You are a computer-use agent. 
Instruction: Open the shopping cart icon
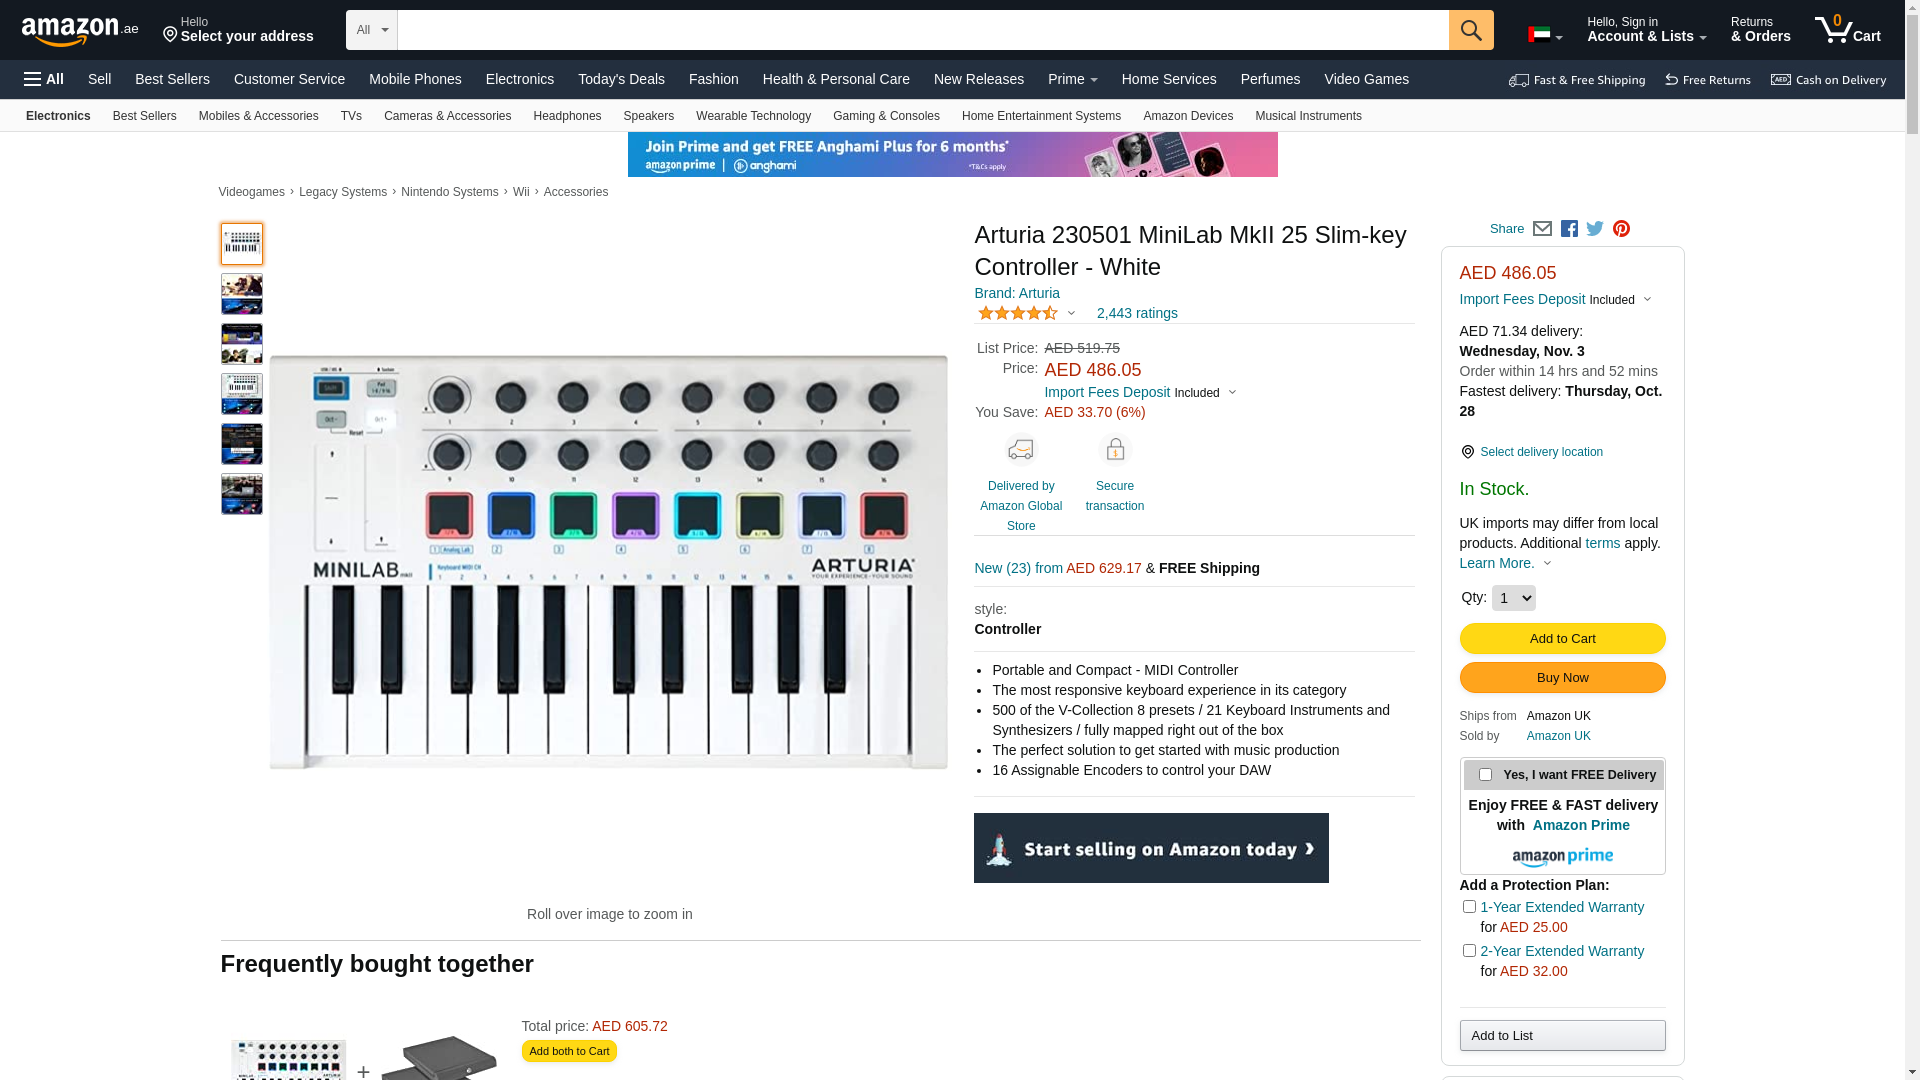pos(1847,30)
